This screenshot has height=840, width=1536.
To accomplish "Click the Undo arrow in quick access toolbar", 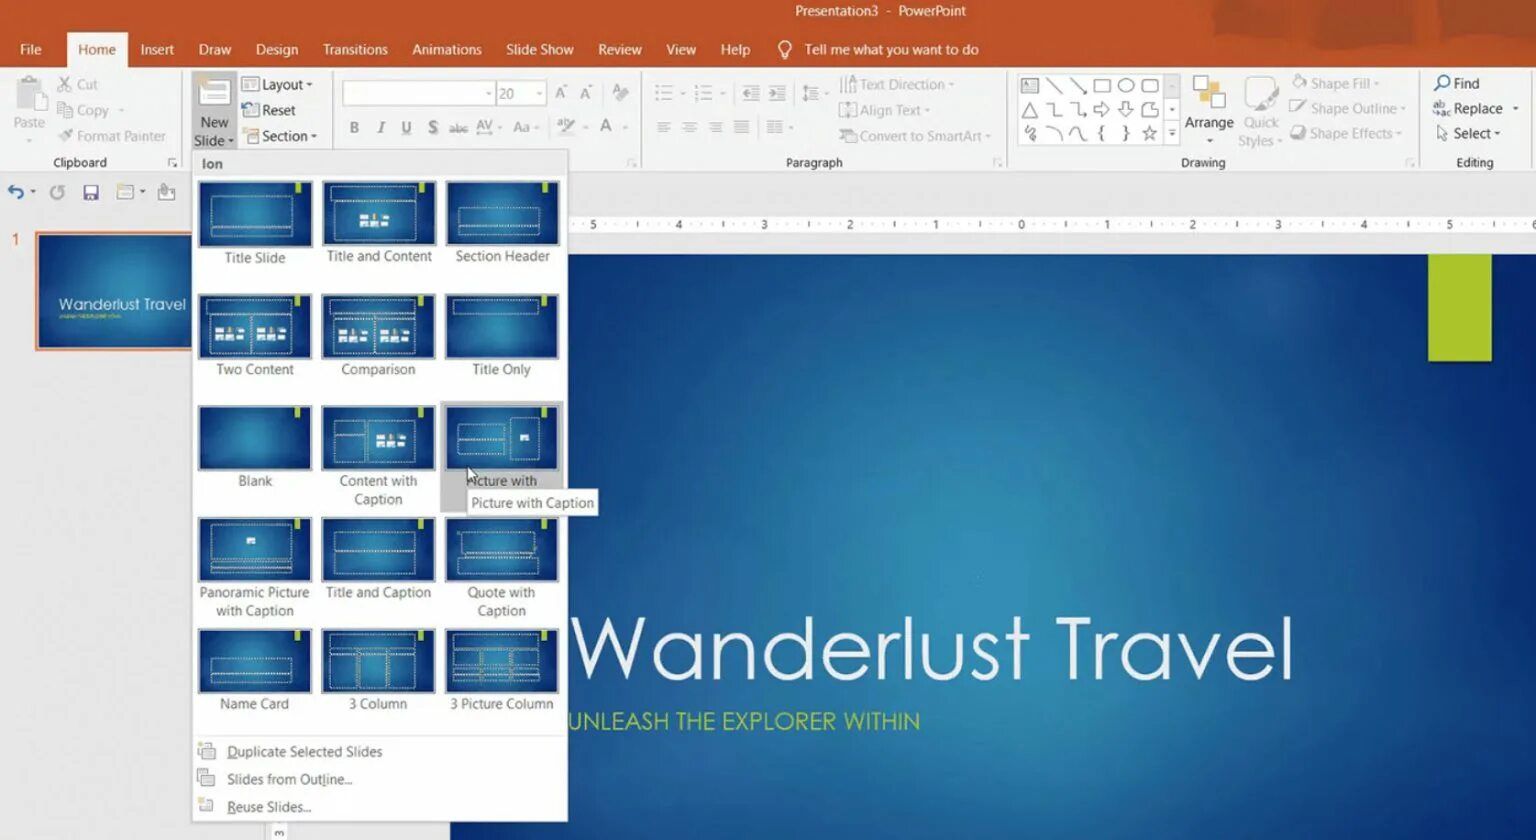I will coord(16,192).
